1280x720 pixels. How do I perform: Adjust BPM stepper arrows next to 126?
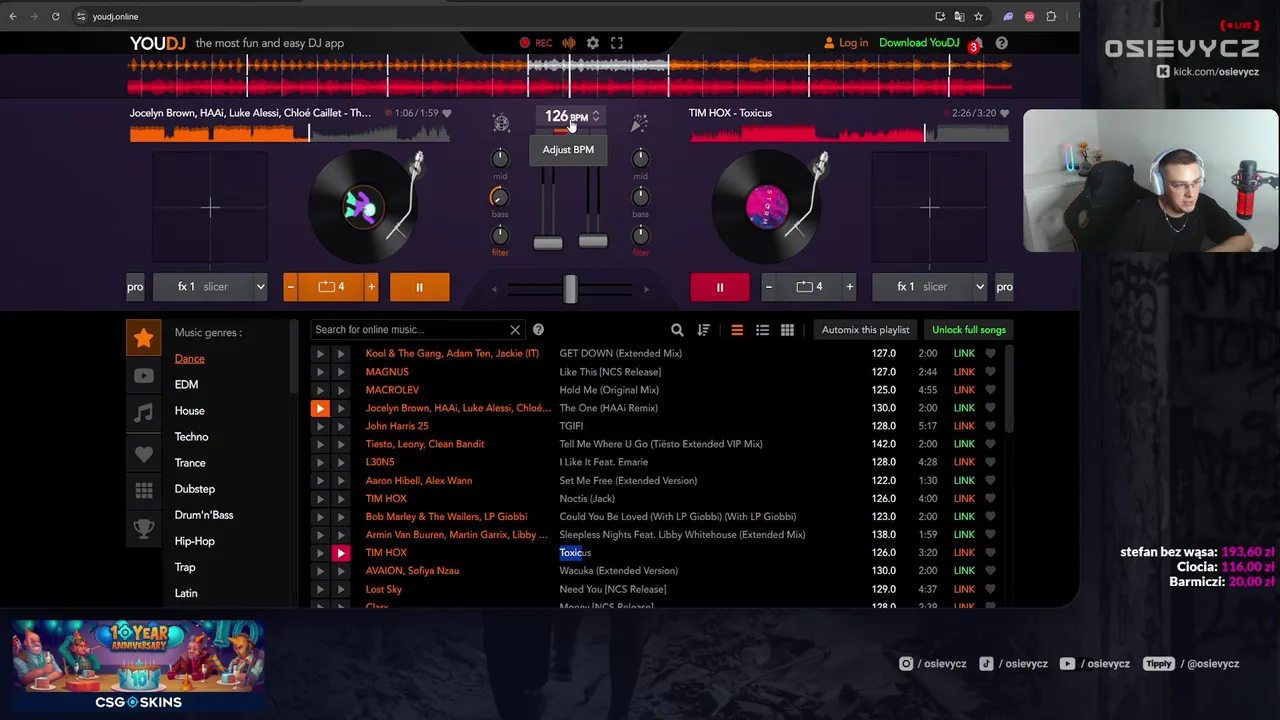point(595,116)
